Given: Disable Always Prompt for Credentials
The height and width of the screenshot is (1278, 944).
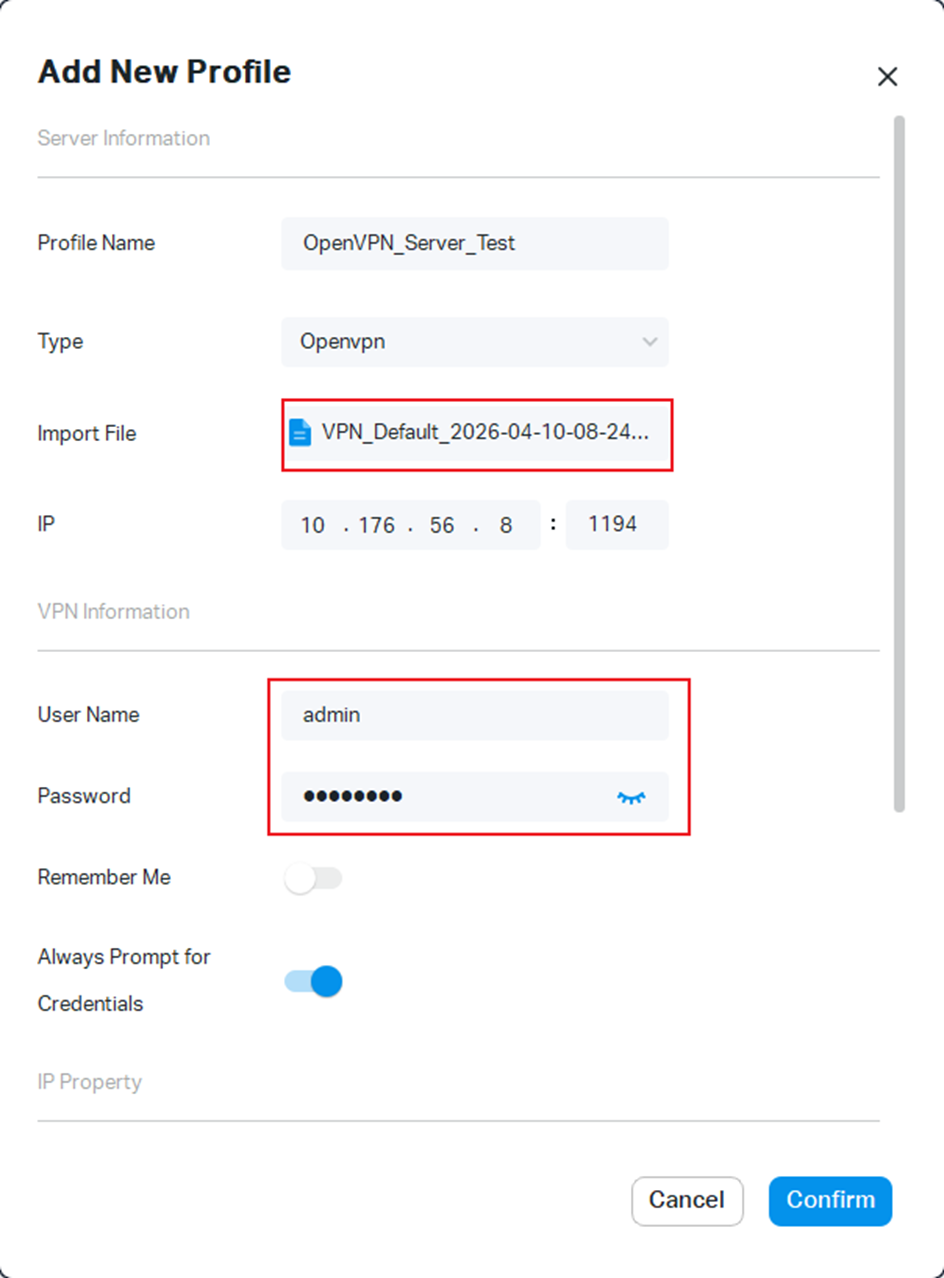Looking at the screenshot, I should (x=314, y=981).
